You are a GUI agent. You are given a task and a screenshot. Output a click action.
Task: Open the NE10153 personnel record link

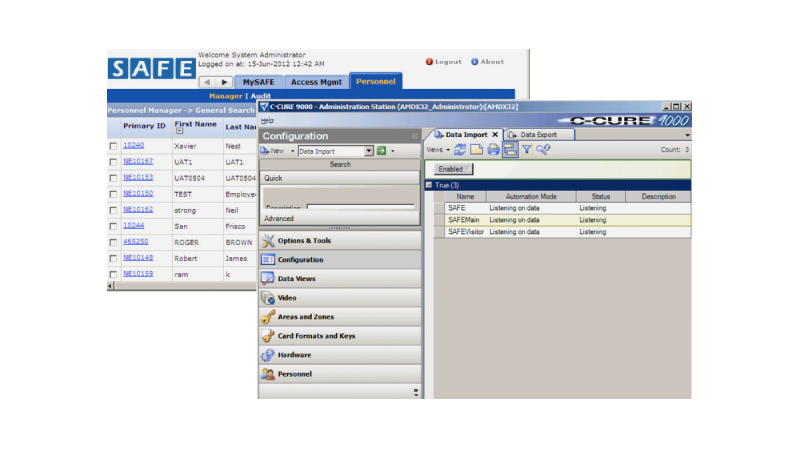pos(138,178)
